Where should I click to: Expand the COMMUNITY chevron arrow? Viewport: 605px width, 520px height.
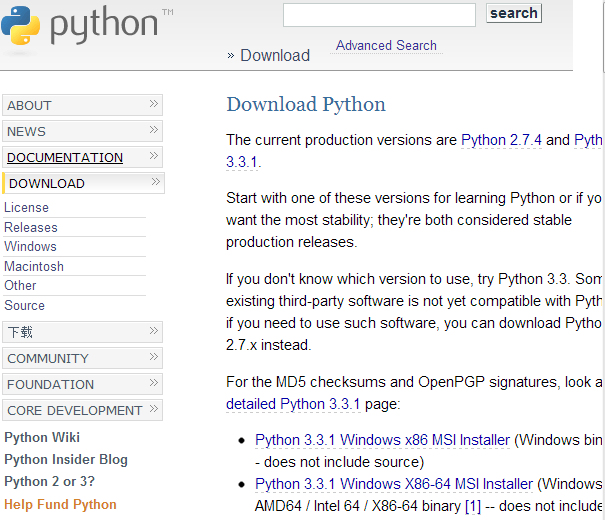point(154,356)
